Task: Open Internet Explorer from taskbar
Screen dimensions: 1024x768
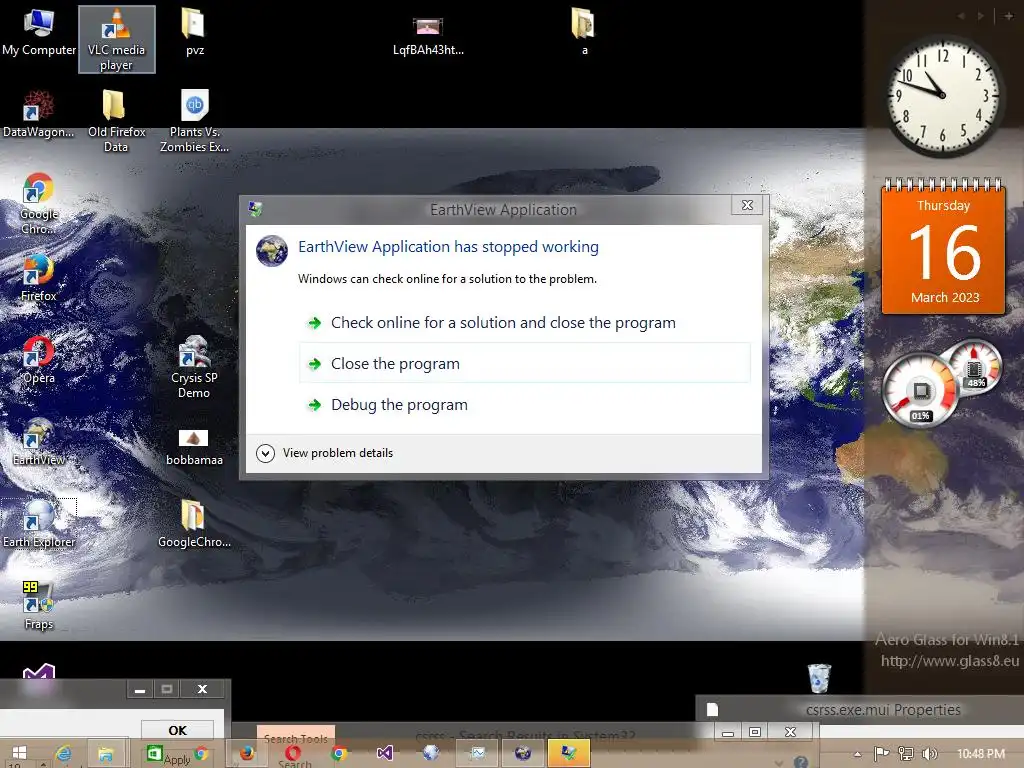Action: point(63,754)
